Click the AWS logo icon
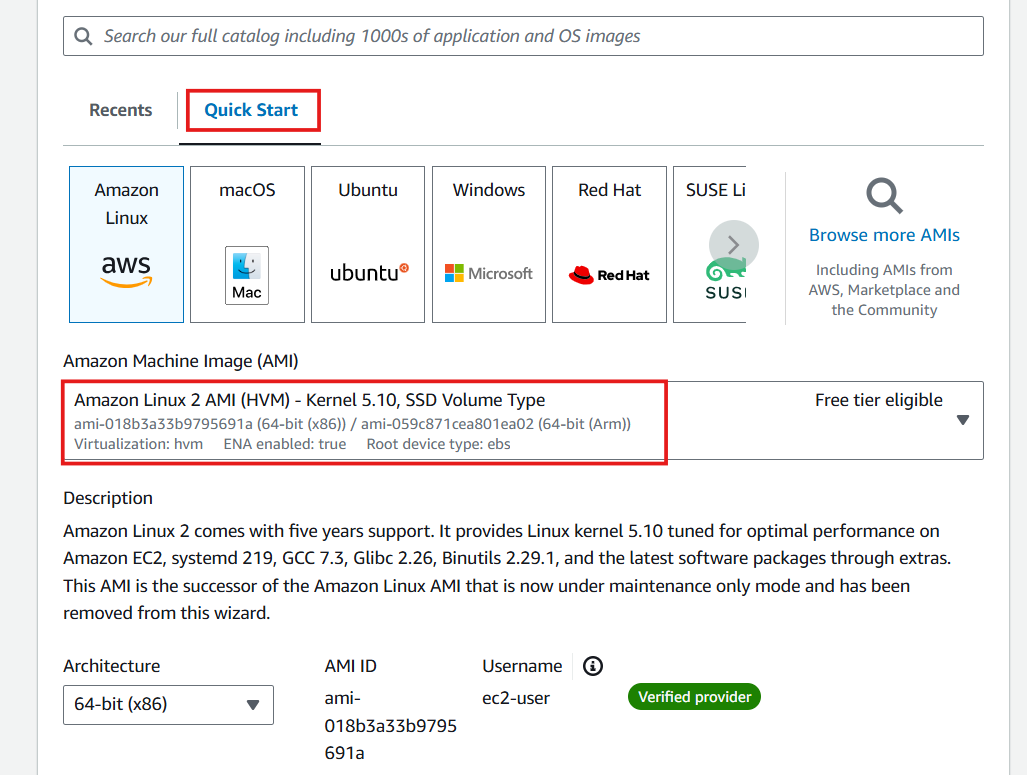1027x775 pixels. pyautogui.click(x=126, y=271)
